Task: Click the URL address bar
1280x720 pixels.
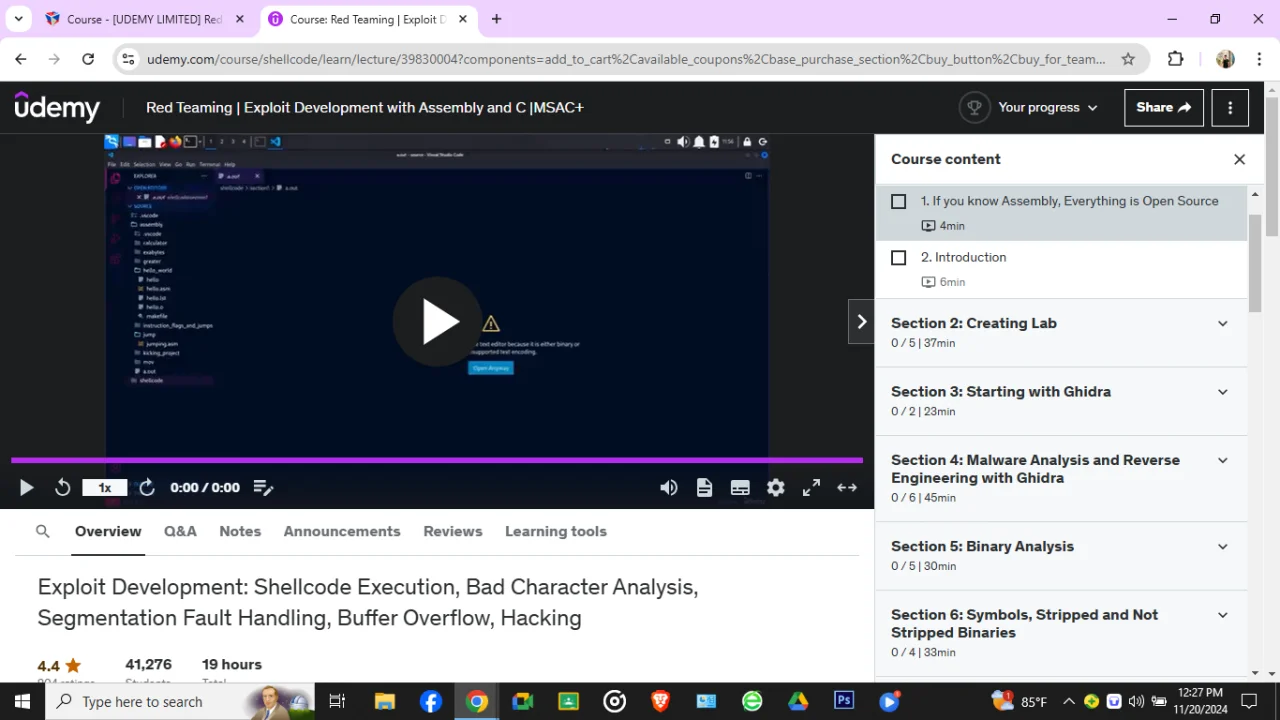Action: pos(626,59)
